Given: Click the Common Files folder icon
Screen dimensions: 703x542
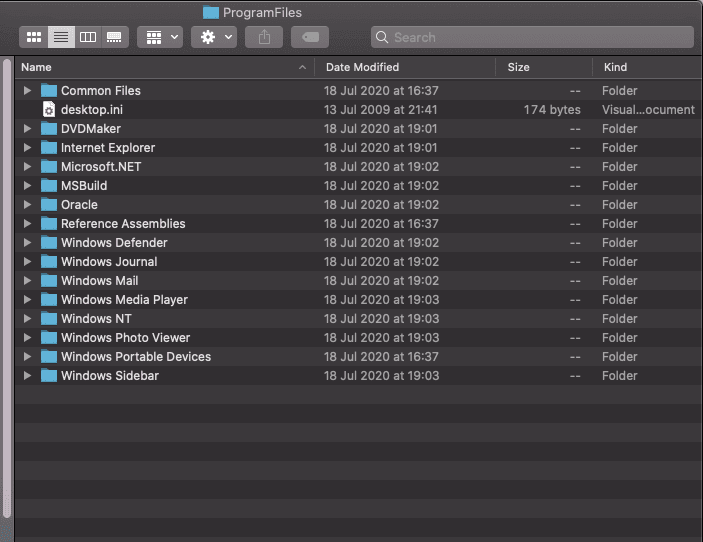Looking at the screenshot, I should point(49,91).
